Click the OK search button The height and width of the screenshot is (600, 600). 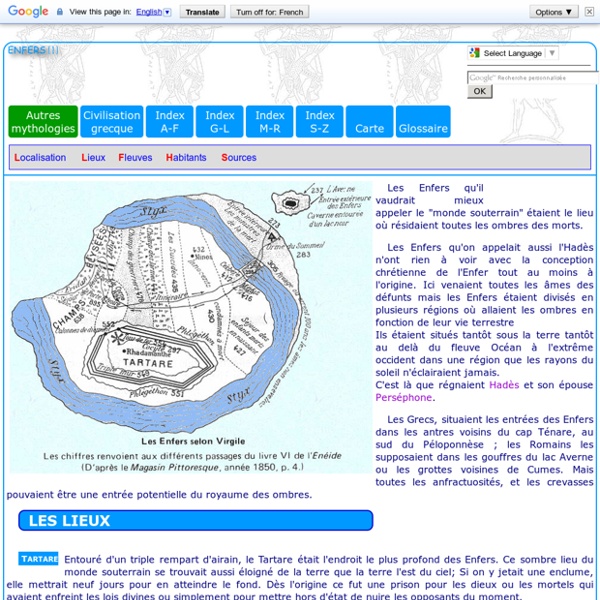click(x=480, y=91)
